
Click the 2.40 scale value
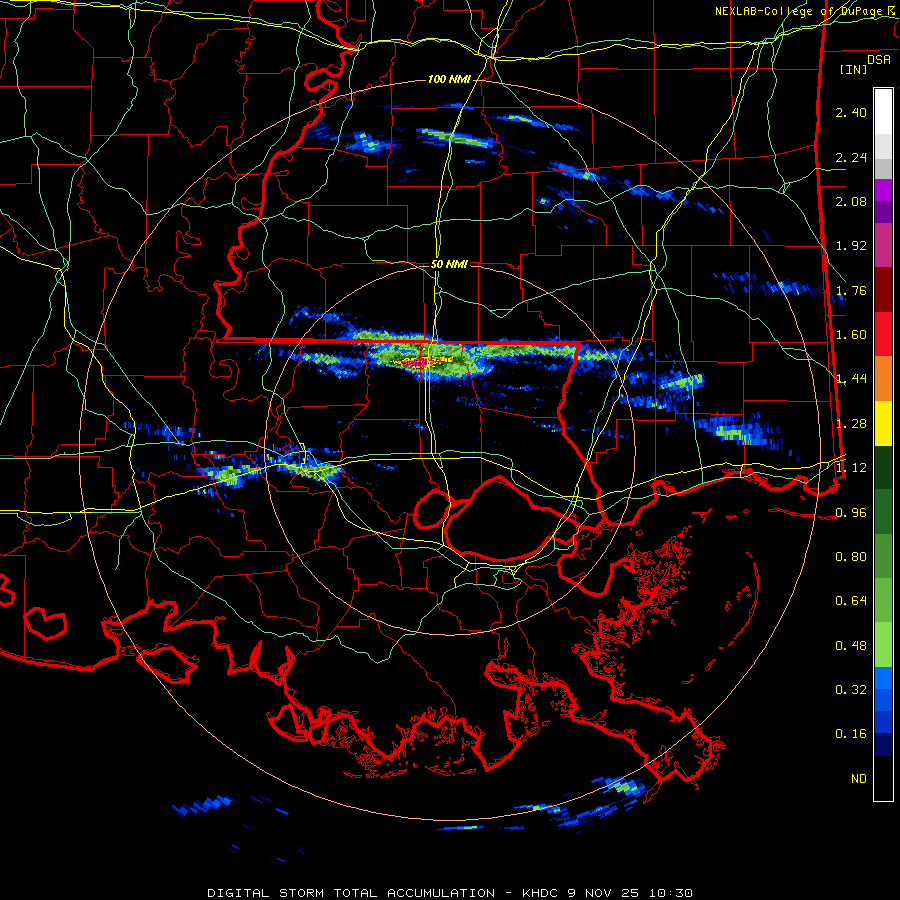pos(851,113)
